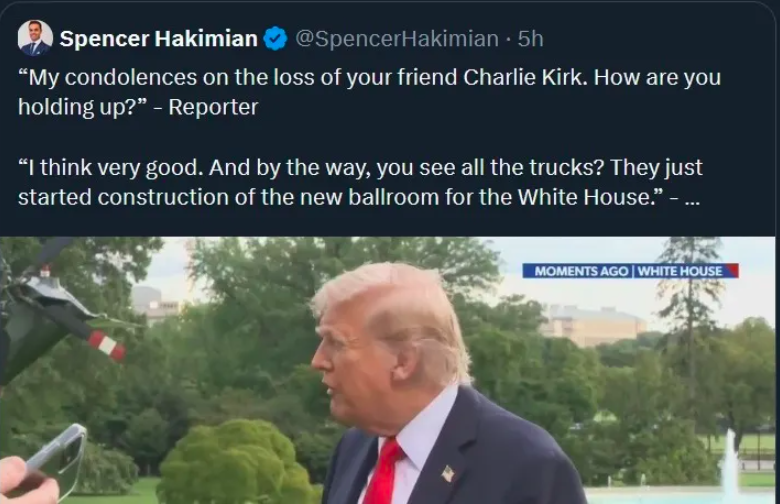The height and width of the screenshot is (504, 780).
Task: Click the MOMENTS AGO banner label
Action: [581, 271]
